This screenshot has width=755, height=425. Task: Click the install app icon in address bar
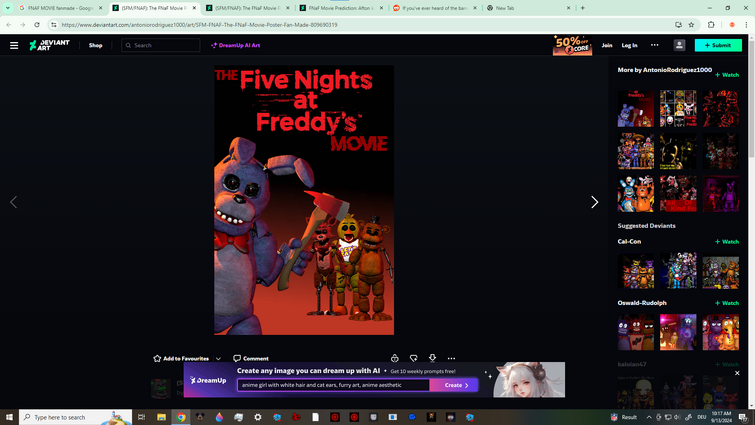click(678, 25)
